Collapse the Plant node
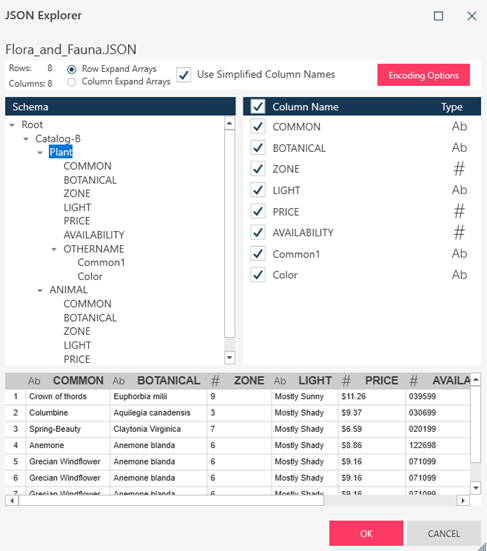Image resolution: width=487 pixels, height=551 pixels. click(x=40, y=153)
